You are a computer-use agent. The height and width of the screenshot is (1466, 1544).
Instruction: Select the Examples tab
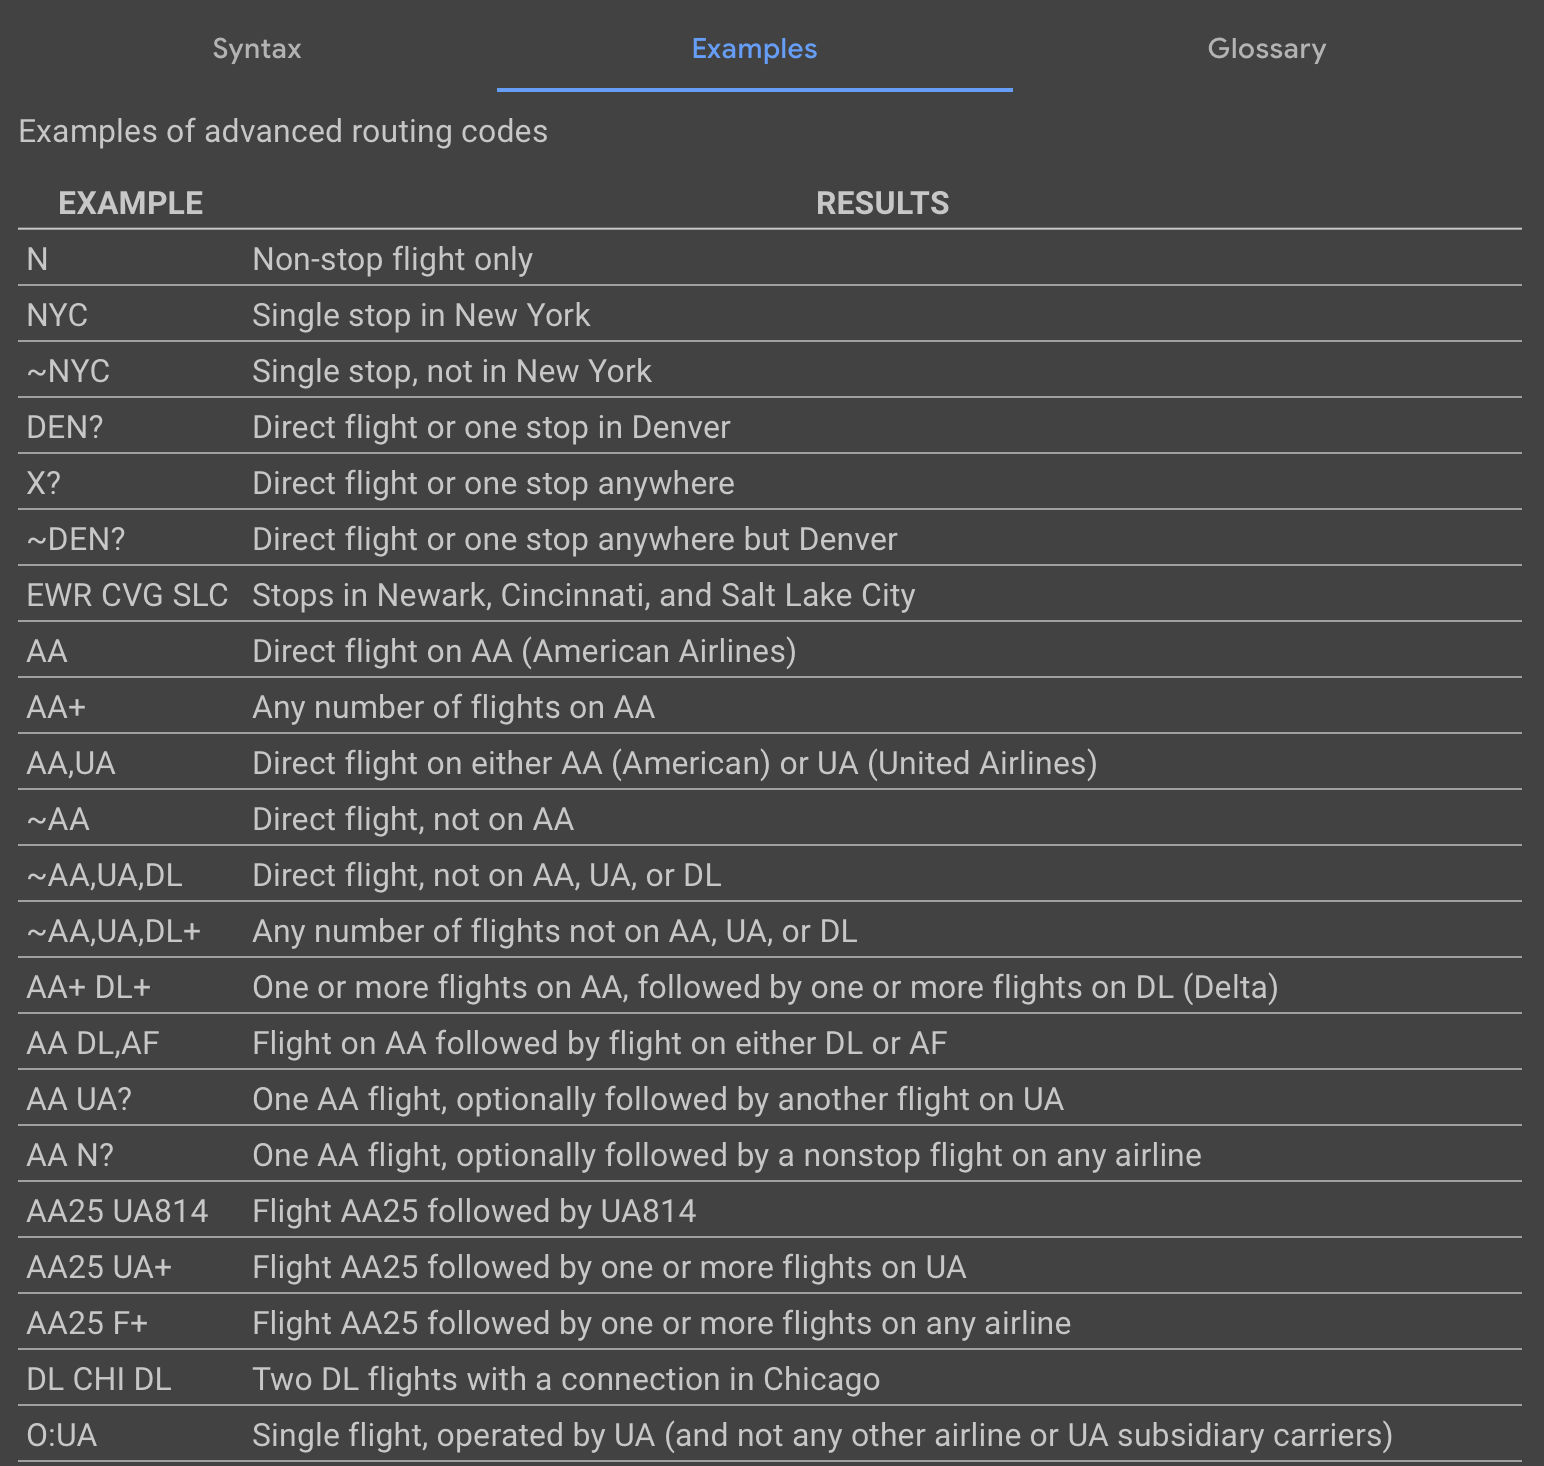(754, 49)
